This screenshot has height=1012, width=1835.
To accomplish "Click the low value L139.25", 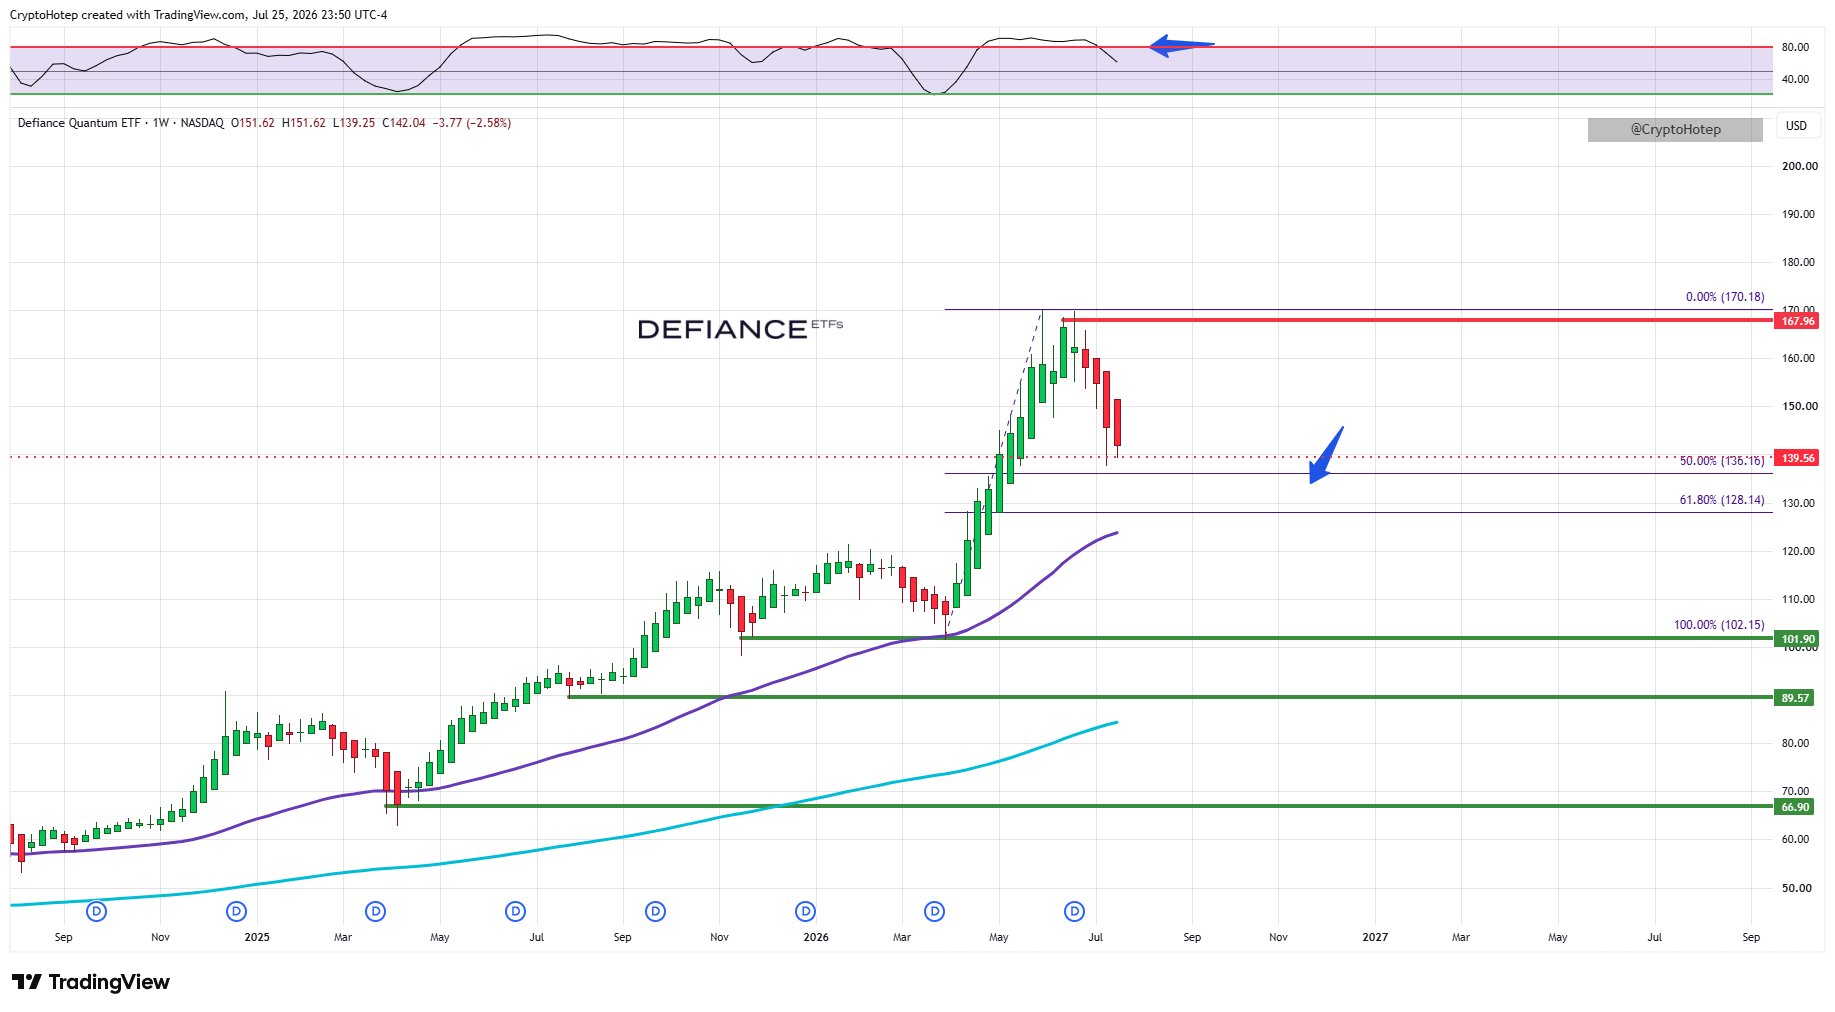I will [x=354, y=123].
